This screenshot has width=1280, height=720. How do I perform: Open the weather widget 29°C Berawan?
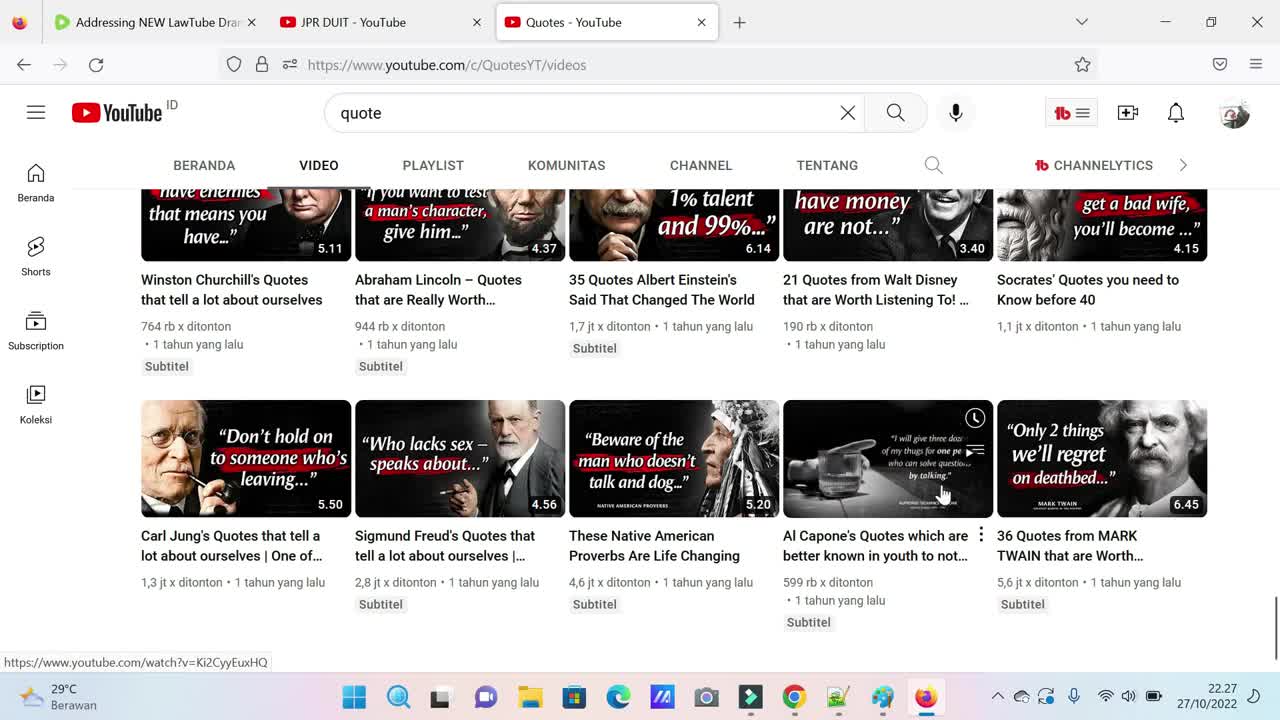[59, 697]
